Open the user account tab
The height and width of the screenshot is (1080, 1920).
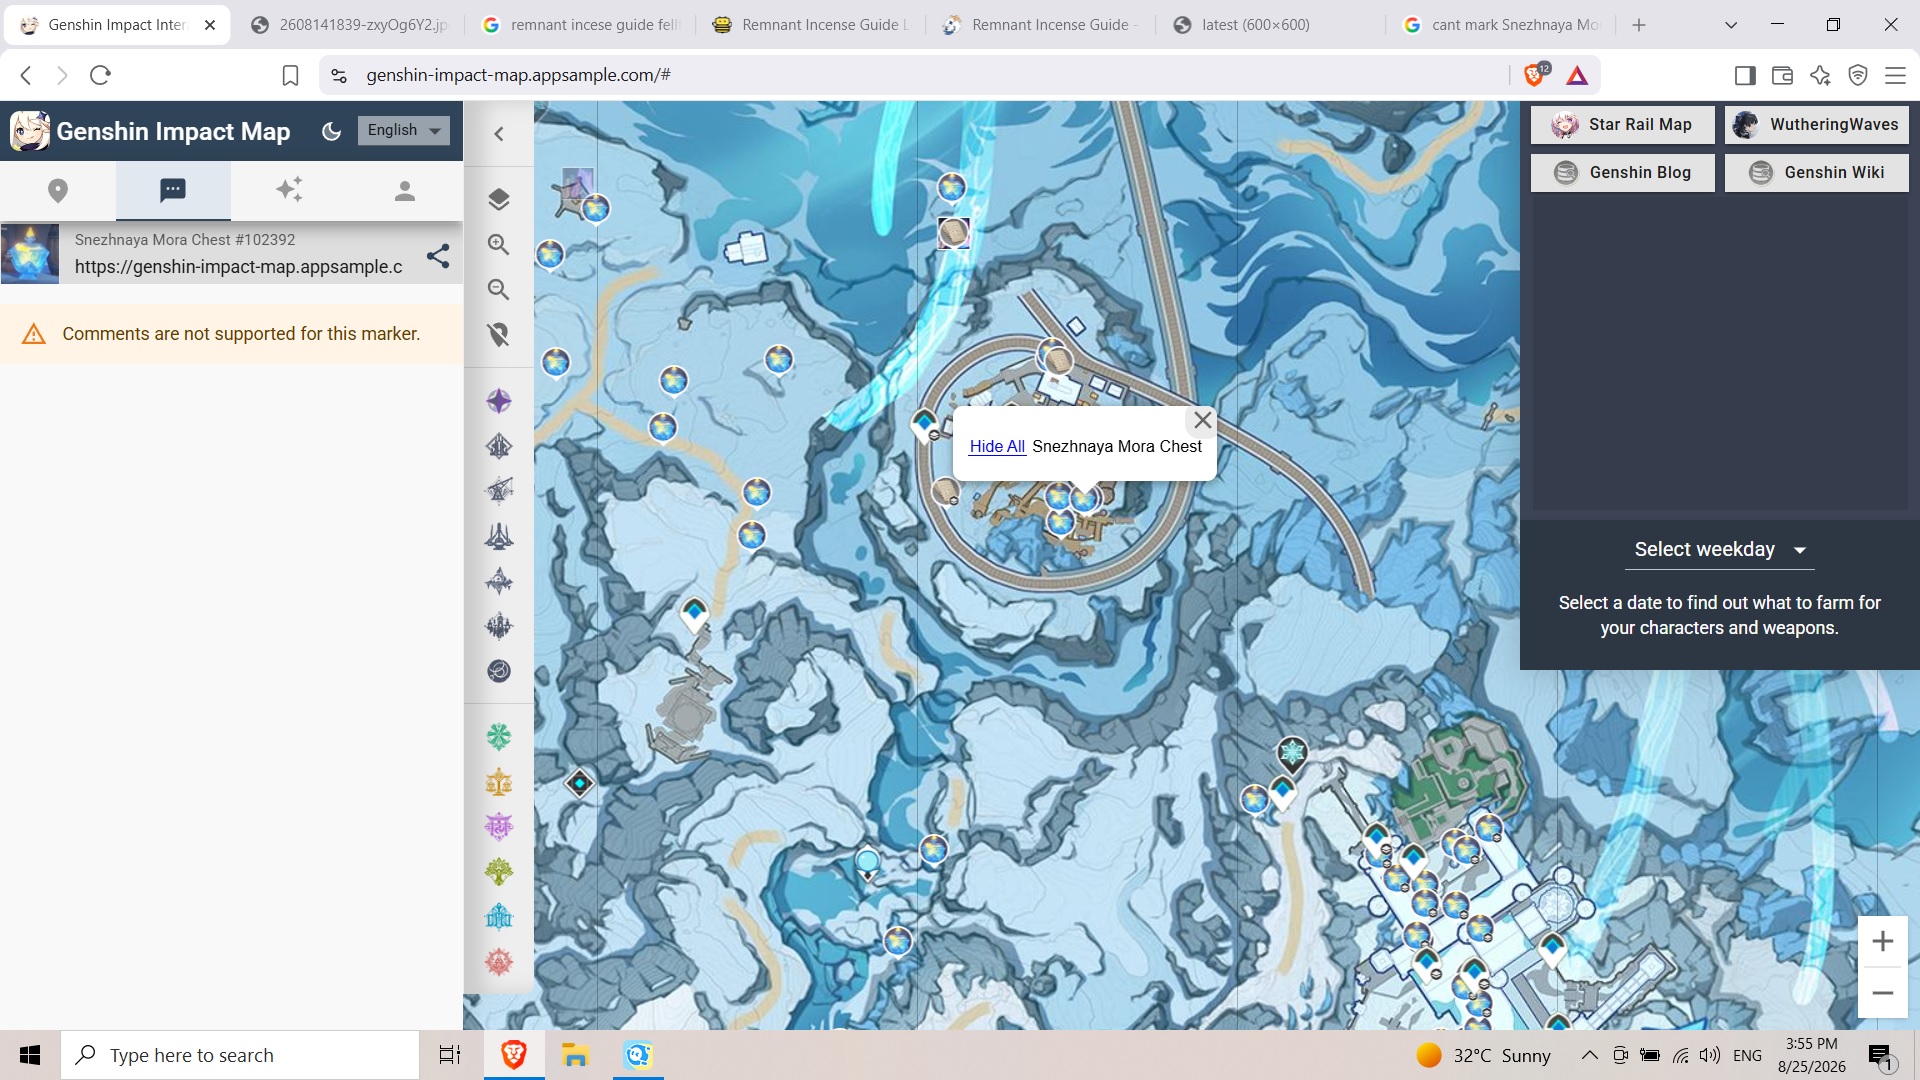click(x=405, y=190)
